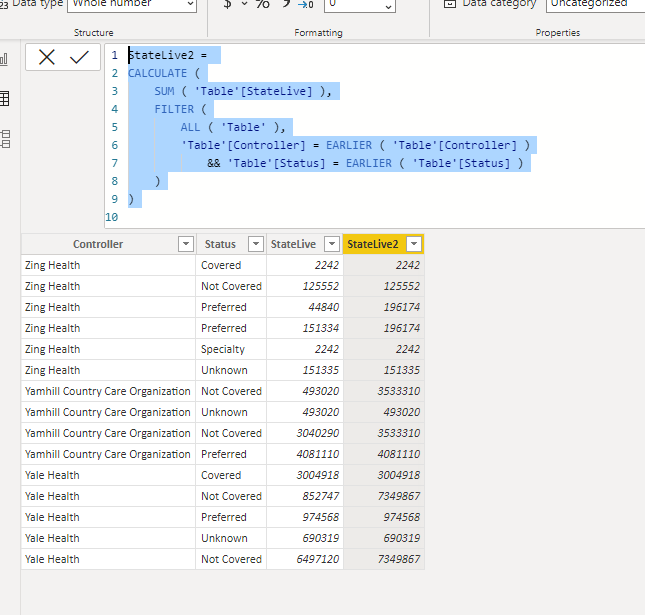Click the StateLive cell with value 125552
This screenshot has width=645, height=615.
tap(305, 286)
